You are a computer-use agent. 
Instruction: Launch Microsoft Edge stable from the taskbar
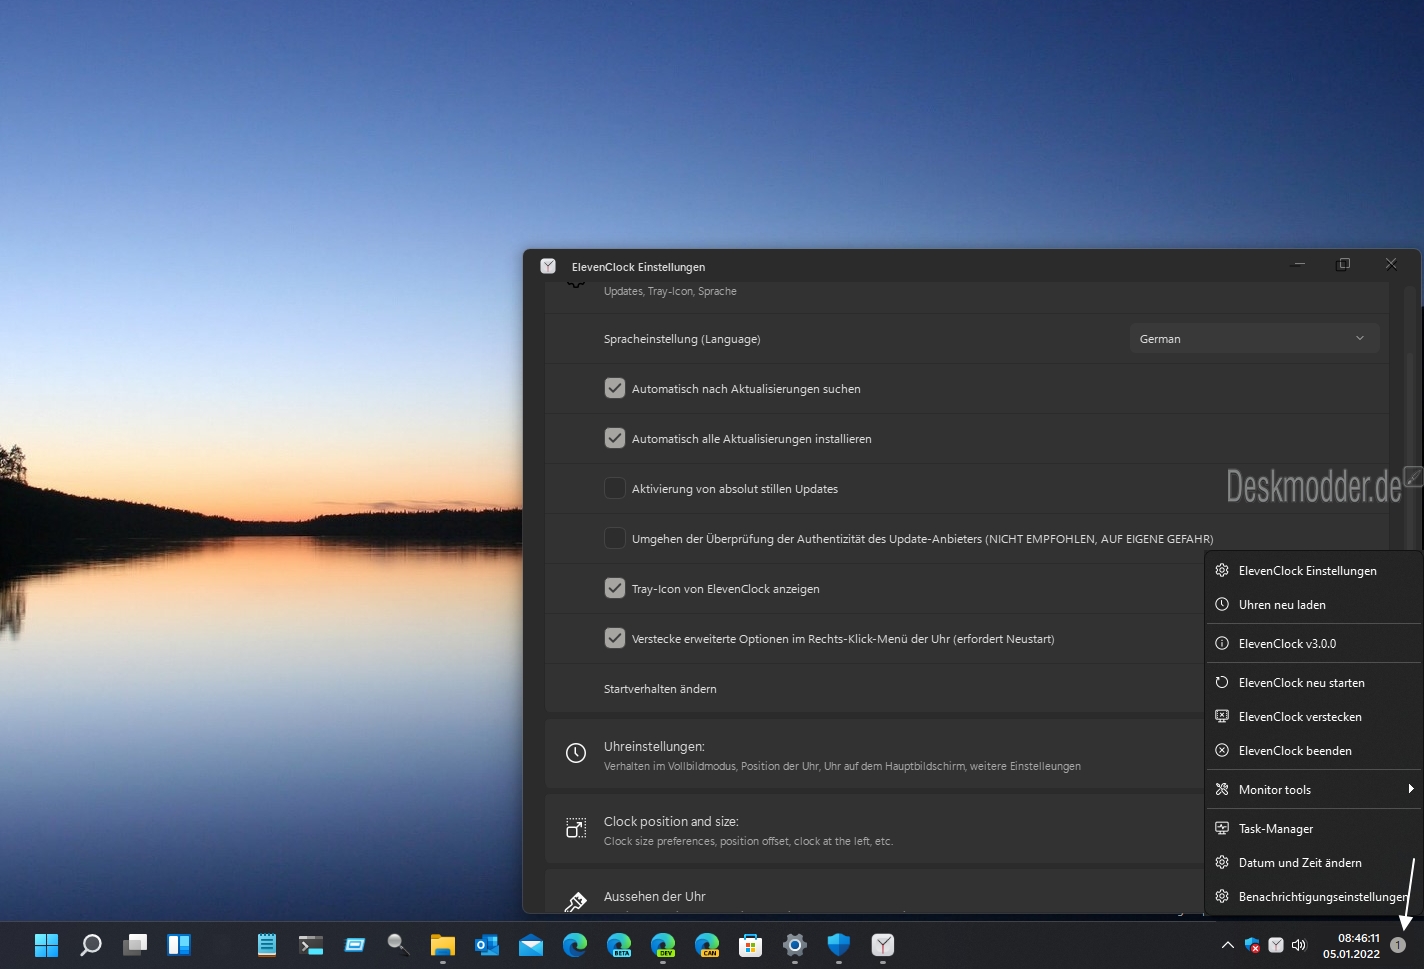tap(575, 945)
